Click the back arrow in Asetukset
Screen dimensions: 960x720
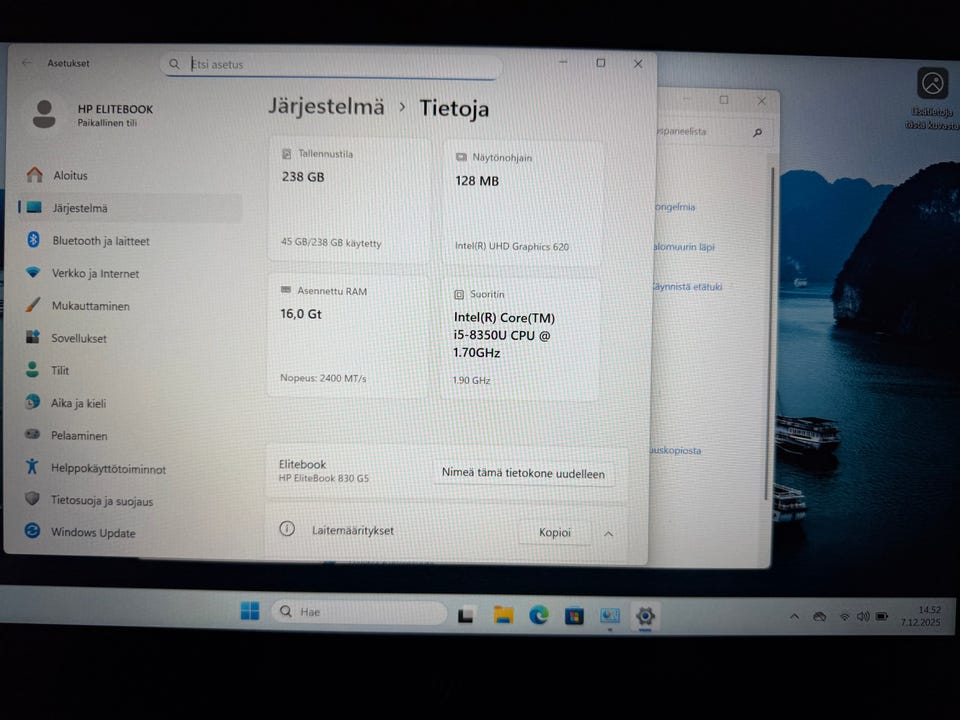pyautogui.click(x=27, y=62)
